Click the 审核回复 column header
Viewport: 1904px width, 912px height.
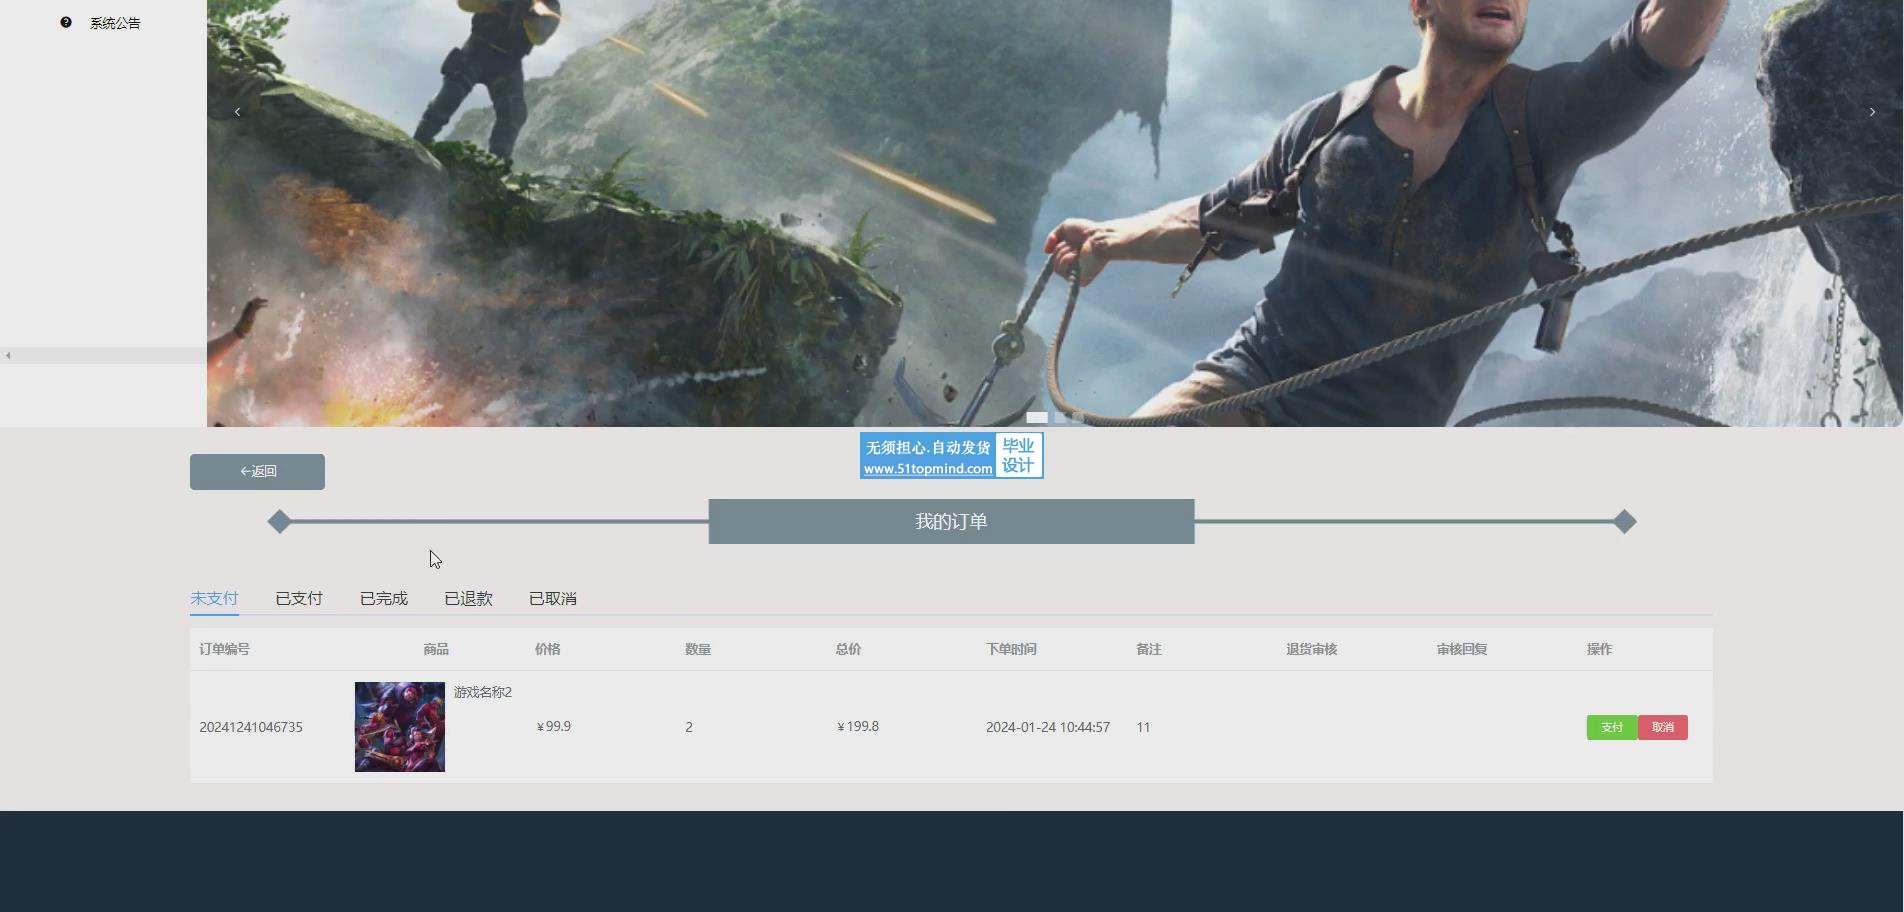1462,649
